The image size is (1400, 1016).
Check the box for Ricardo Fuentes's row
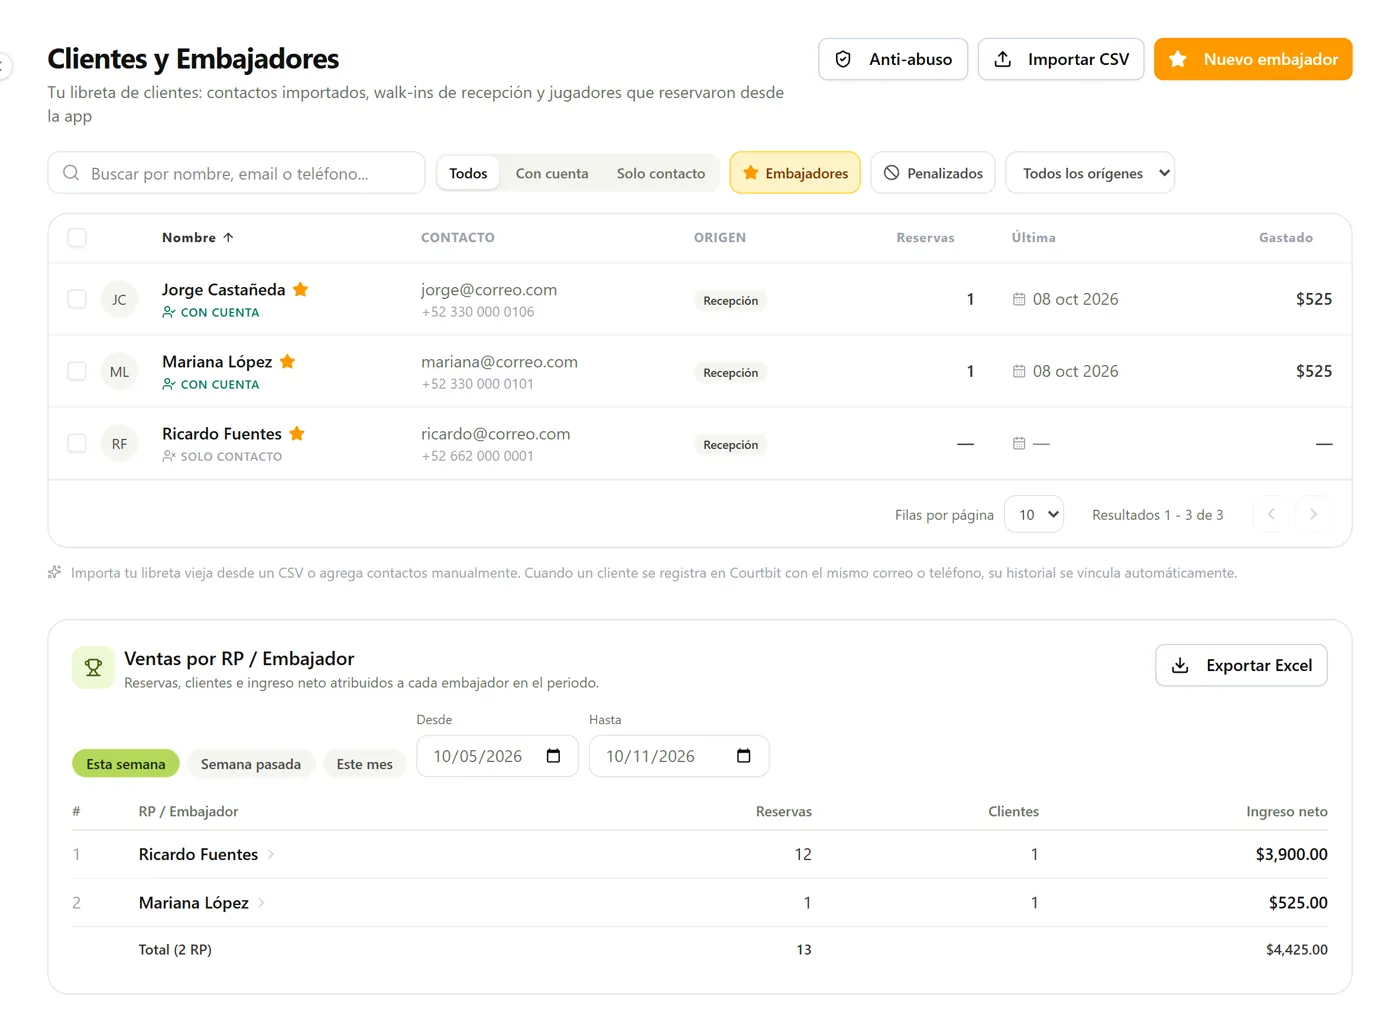[x=77, y=443]
